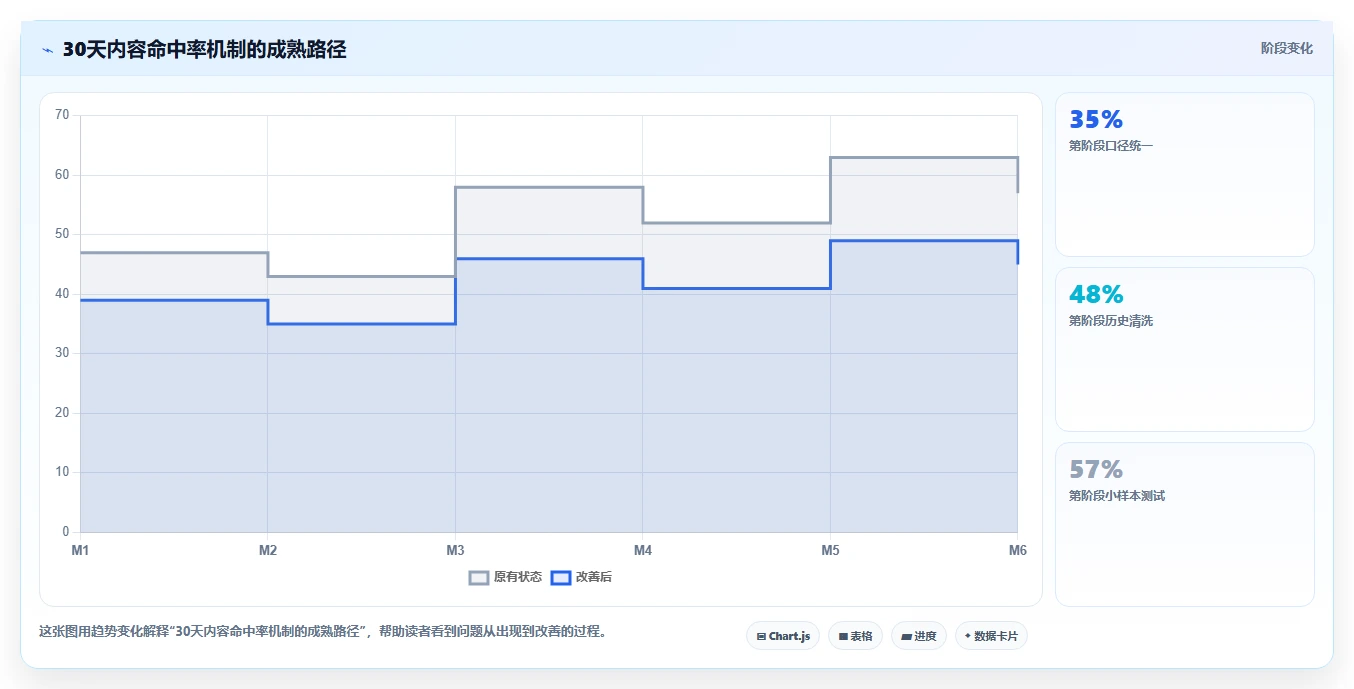
Task: Click the 57% value text
Action: [x=1096, y=470]
